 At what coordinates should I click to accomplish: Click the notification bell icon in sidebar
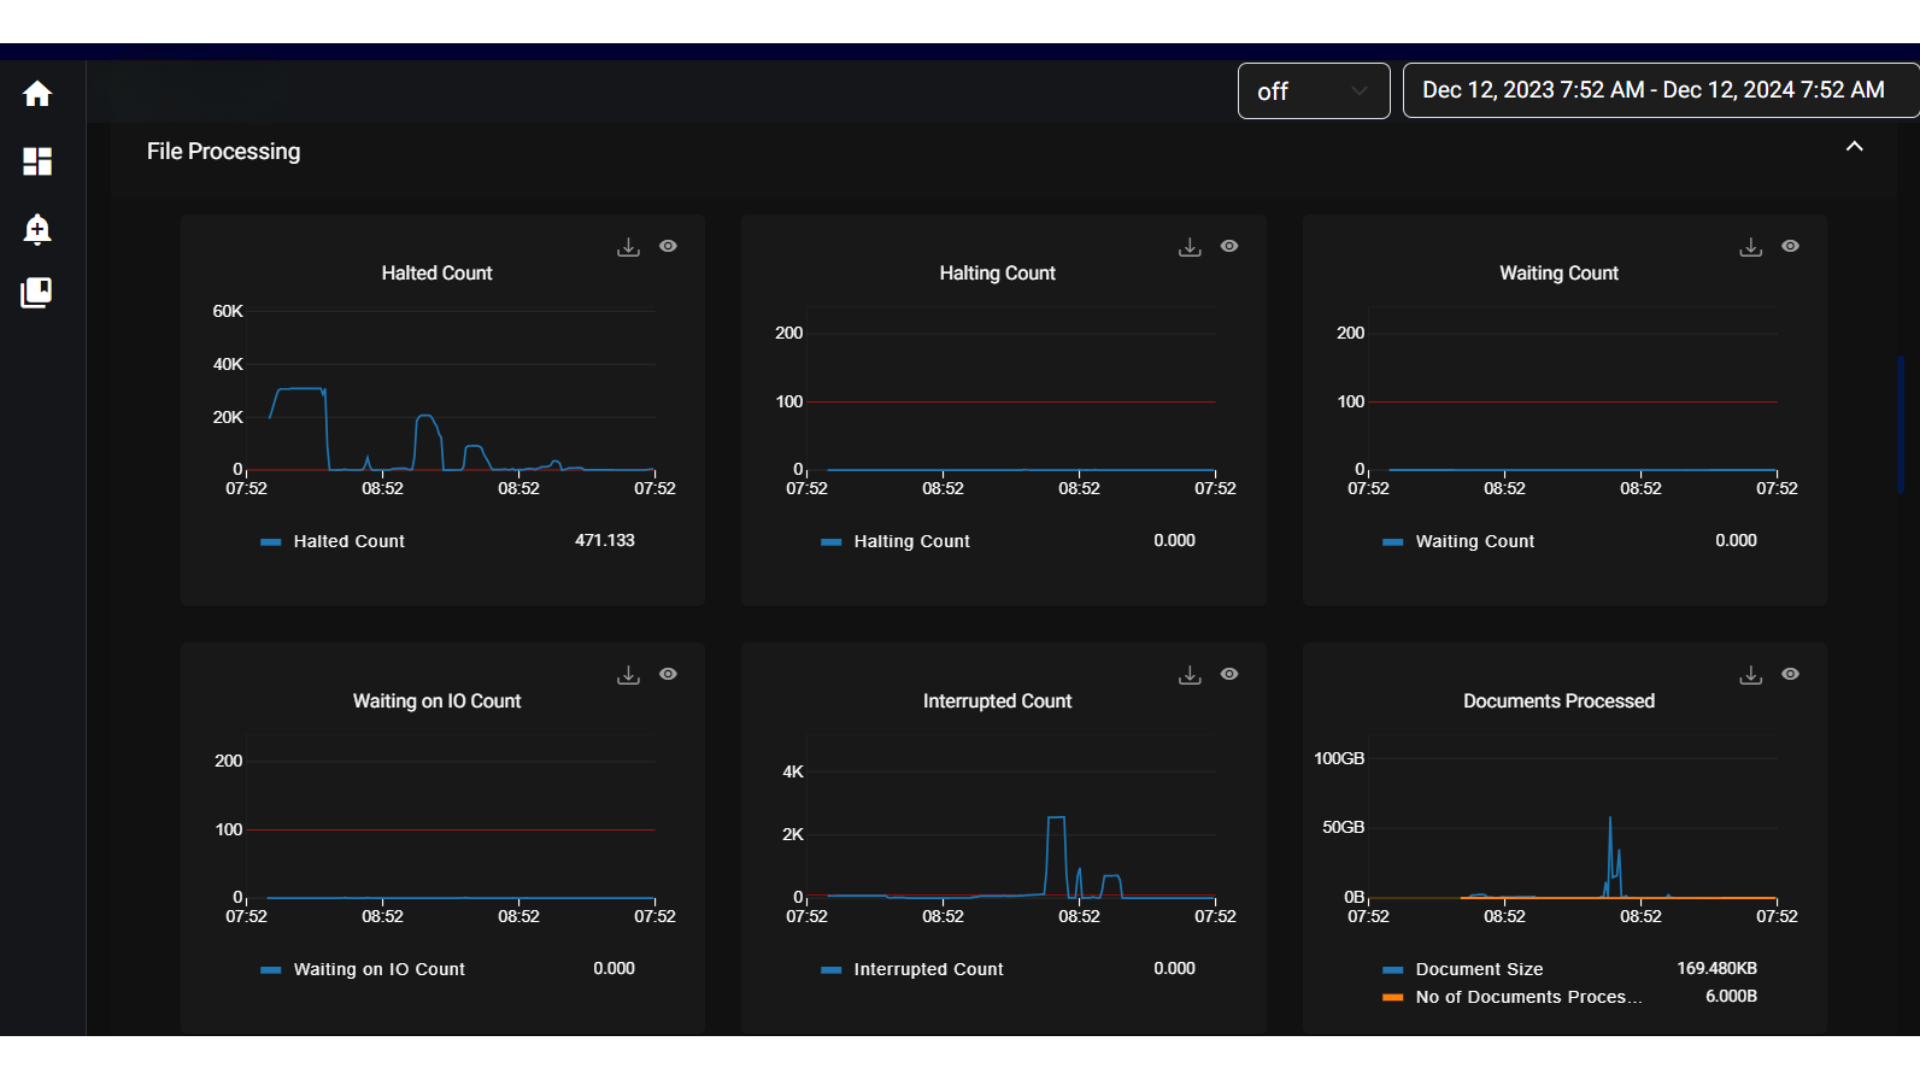[x=37, y=229]
